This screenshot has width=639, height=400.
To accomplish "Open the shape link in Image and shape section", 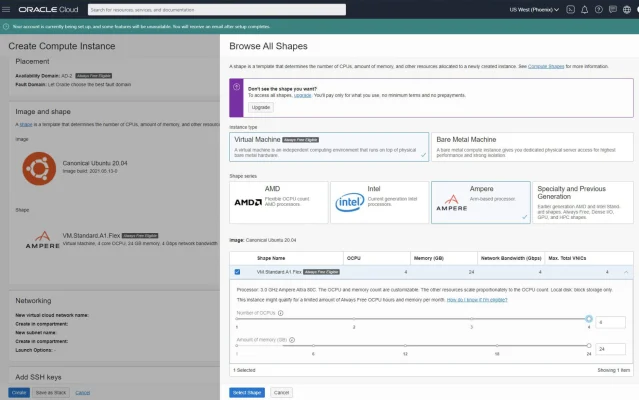I will (26, 125).
